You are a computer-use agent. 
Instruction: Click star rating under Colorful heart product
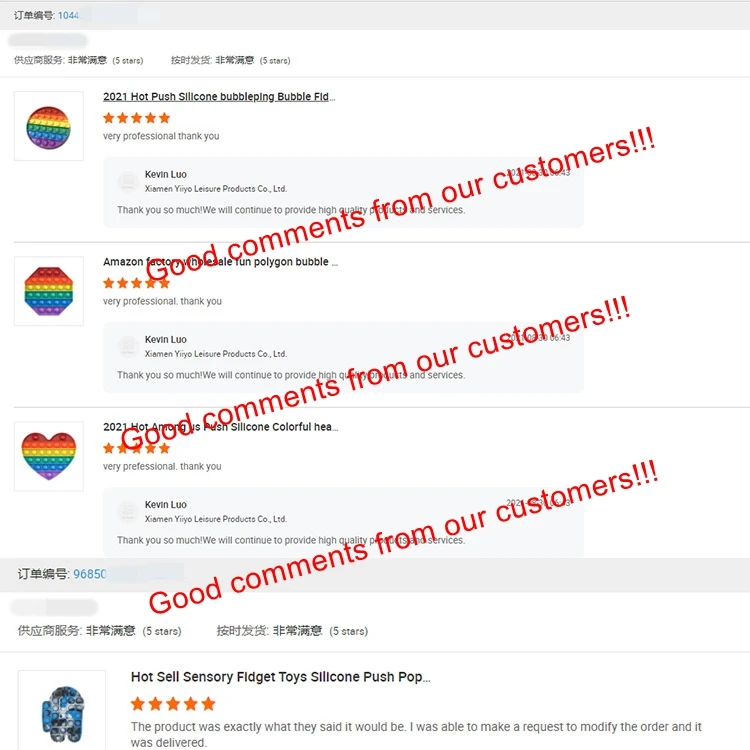pos(137,448)
